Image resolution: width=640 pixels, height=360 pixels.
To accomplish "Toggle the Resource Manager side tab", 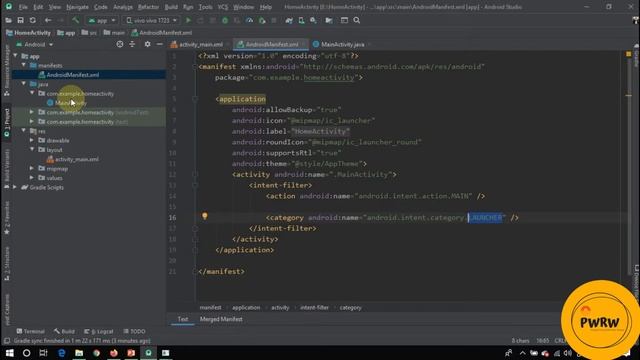I will [7, 70].
